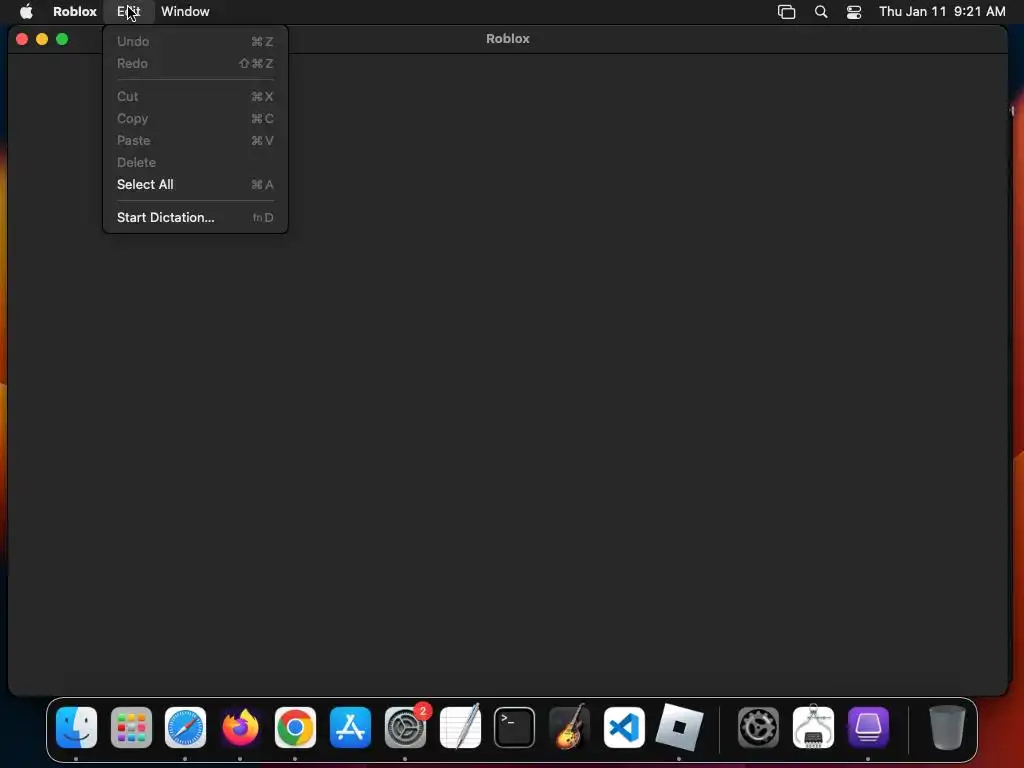Launch Firefox from the Dock
1024x768 pixels.
[240, 727]
